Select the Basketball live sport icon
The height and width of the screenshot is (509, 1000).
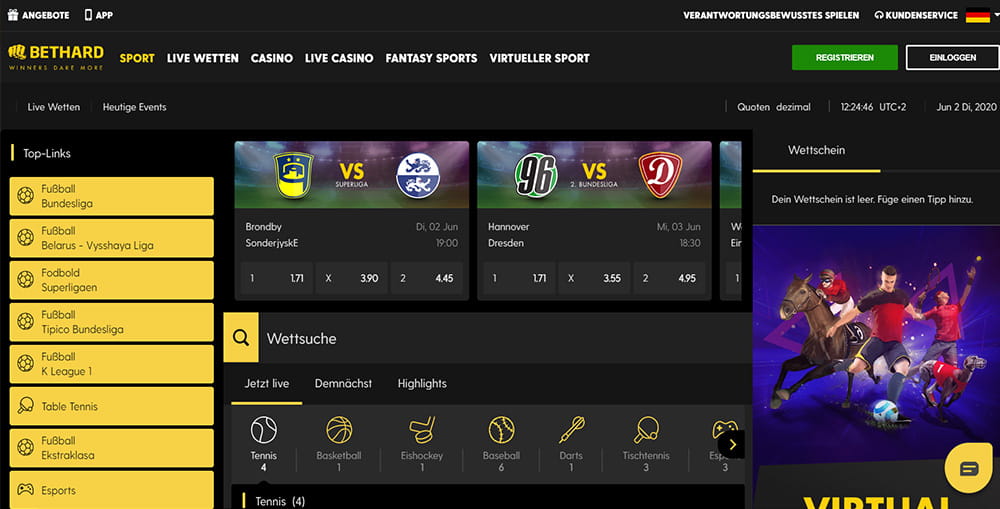coord(339,430)
